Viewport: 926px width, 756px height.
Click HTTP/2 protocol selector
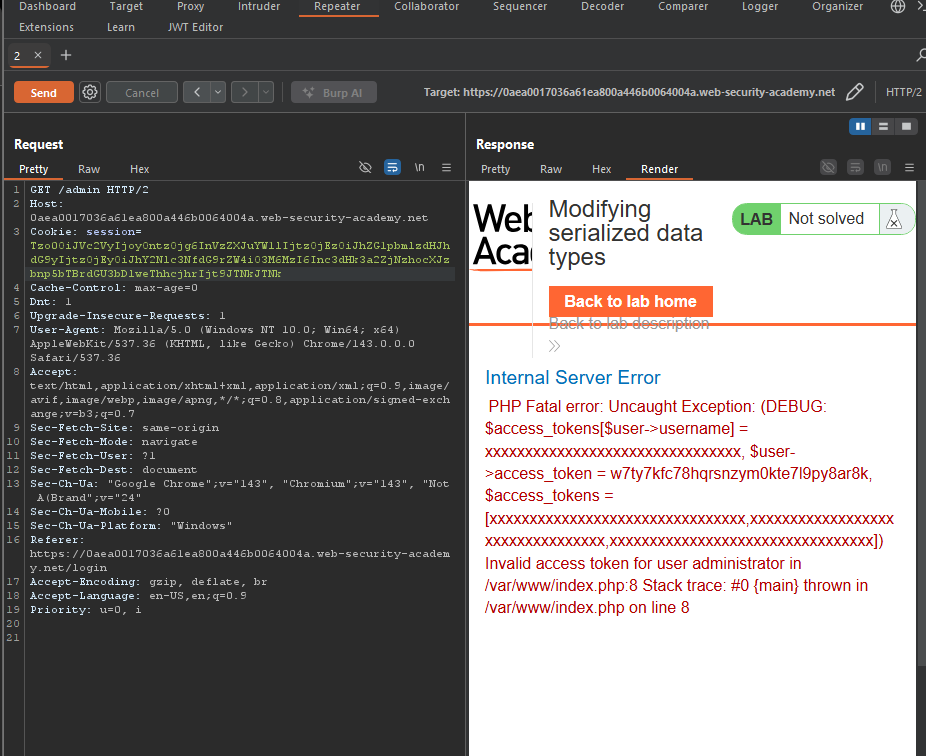tap(904, 92)
